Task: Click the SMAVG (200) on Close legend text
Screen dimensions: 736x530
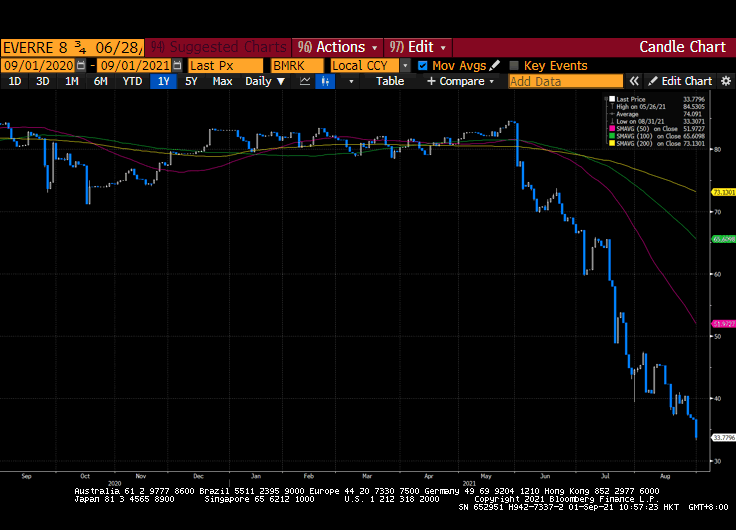Action: (647, 143)
